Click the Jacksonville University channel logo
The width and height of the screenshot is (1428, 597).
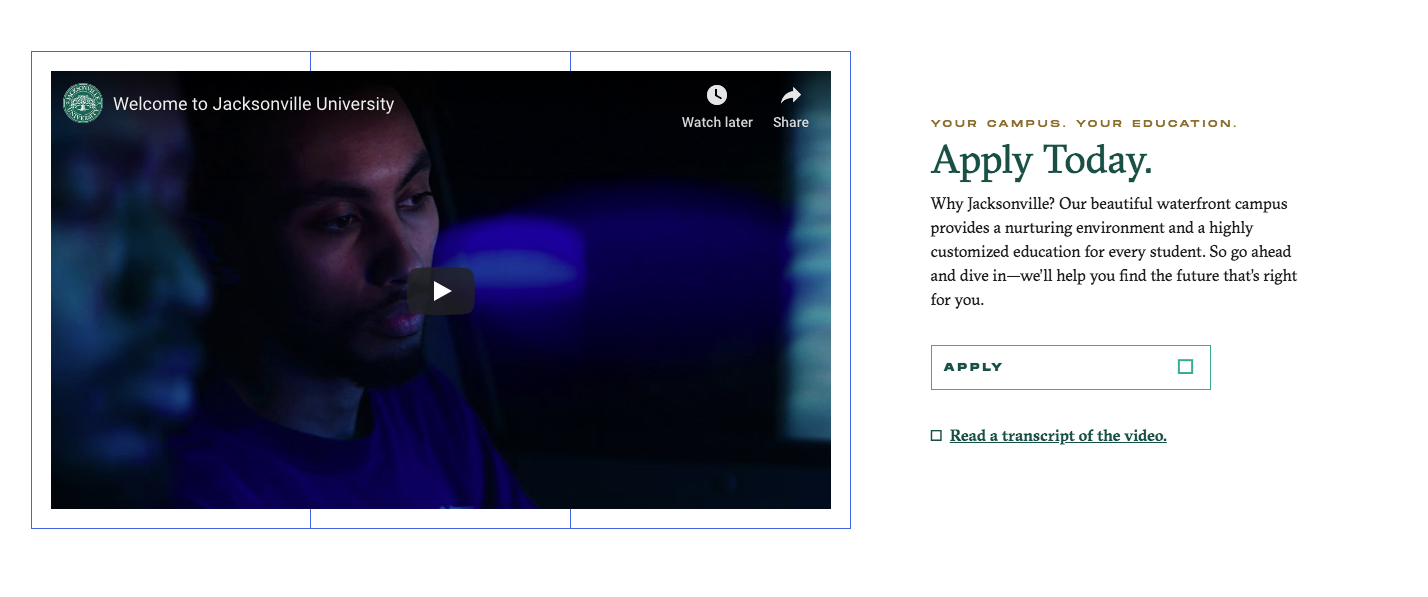pyautogui.click(x=83, y=103)
